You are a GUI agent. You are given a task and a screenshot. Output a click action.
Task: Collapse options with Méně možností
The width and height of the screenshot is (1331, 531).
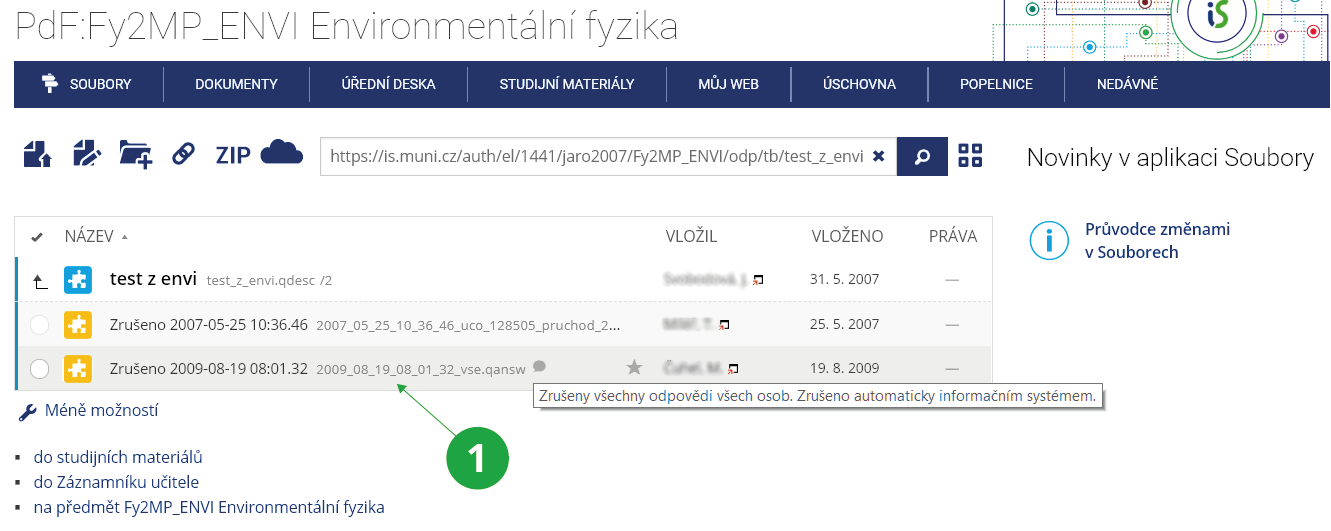coord(100,410)
